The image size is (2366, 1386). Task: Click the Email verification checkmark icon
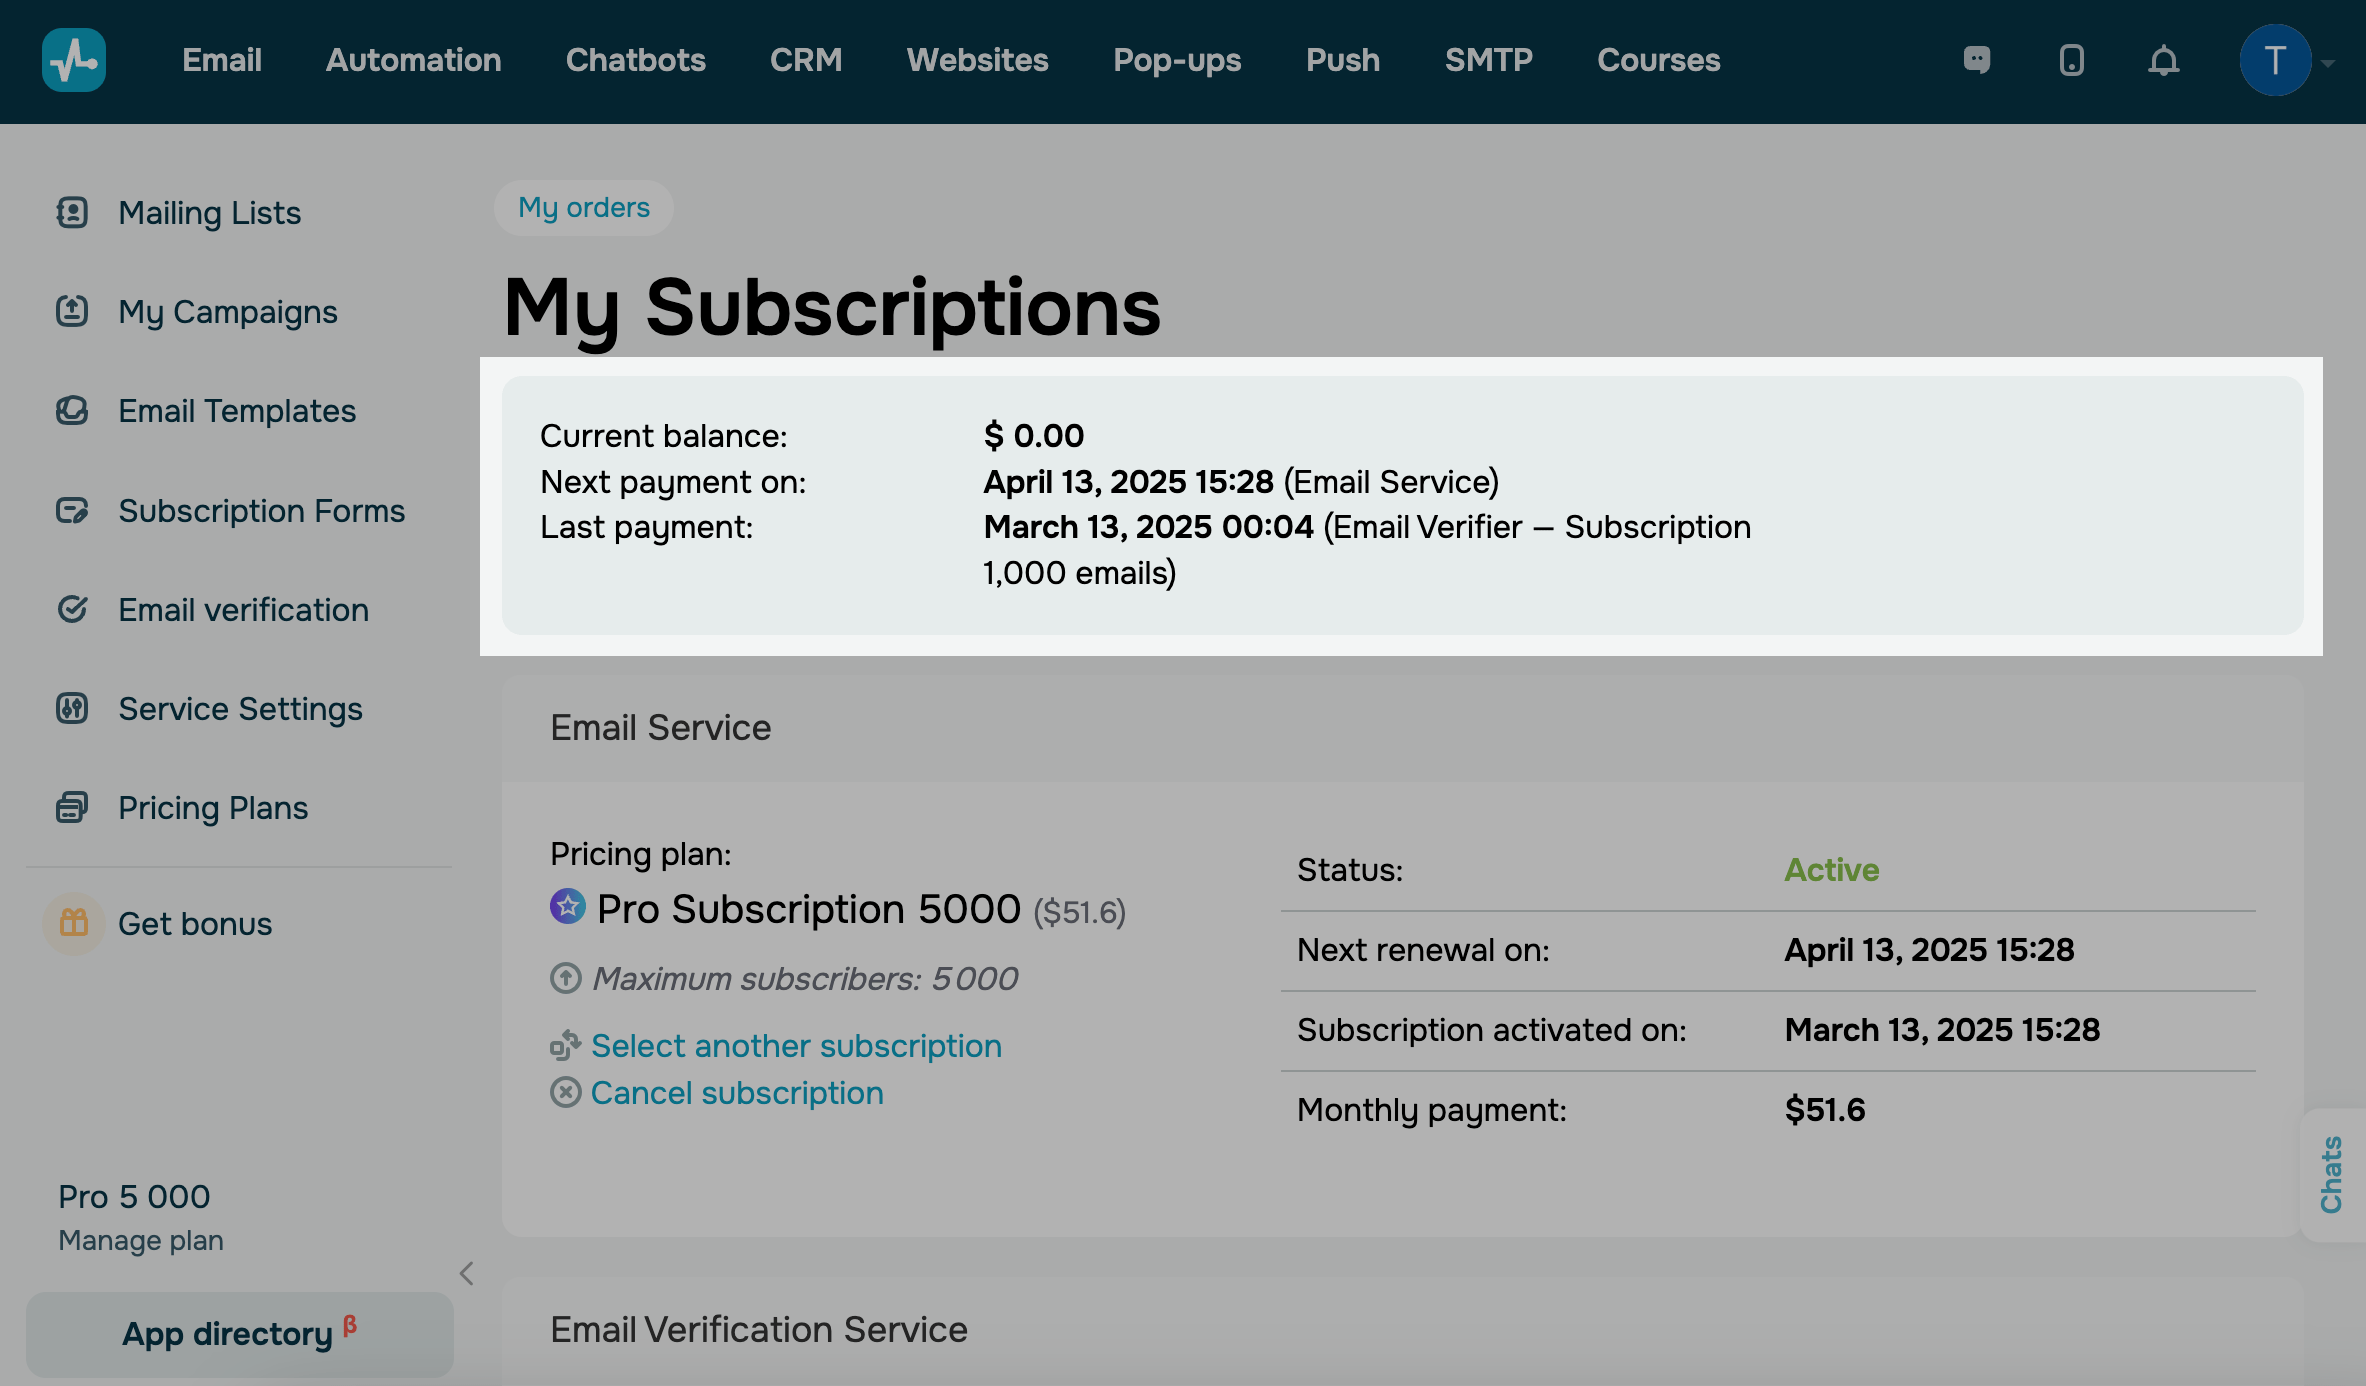tap(72, 609)
